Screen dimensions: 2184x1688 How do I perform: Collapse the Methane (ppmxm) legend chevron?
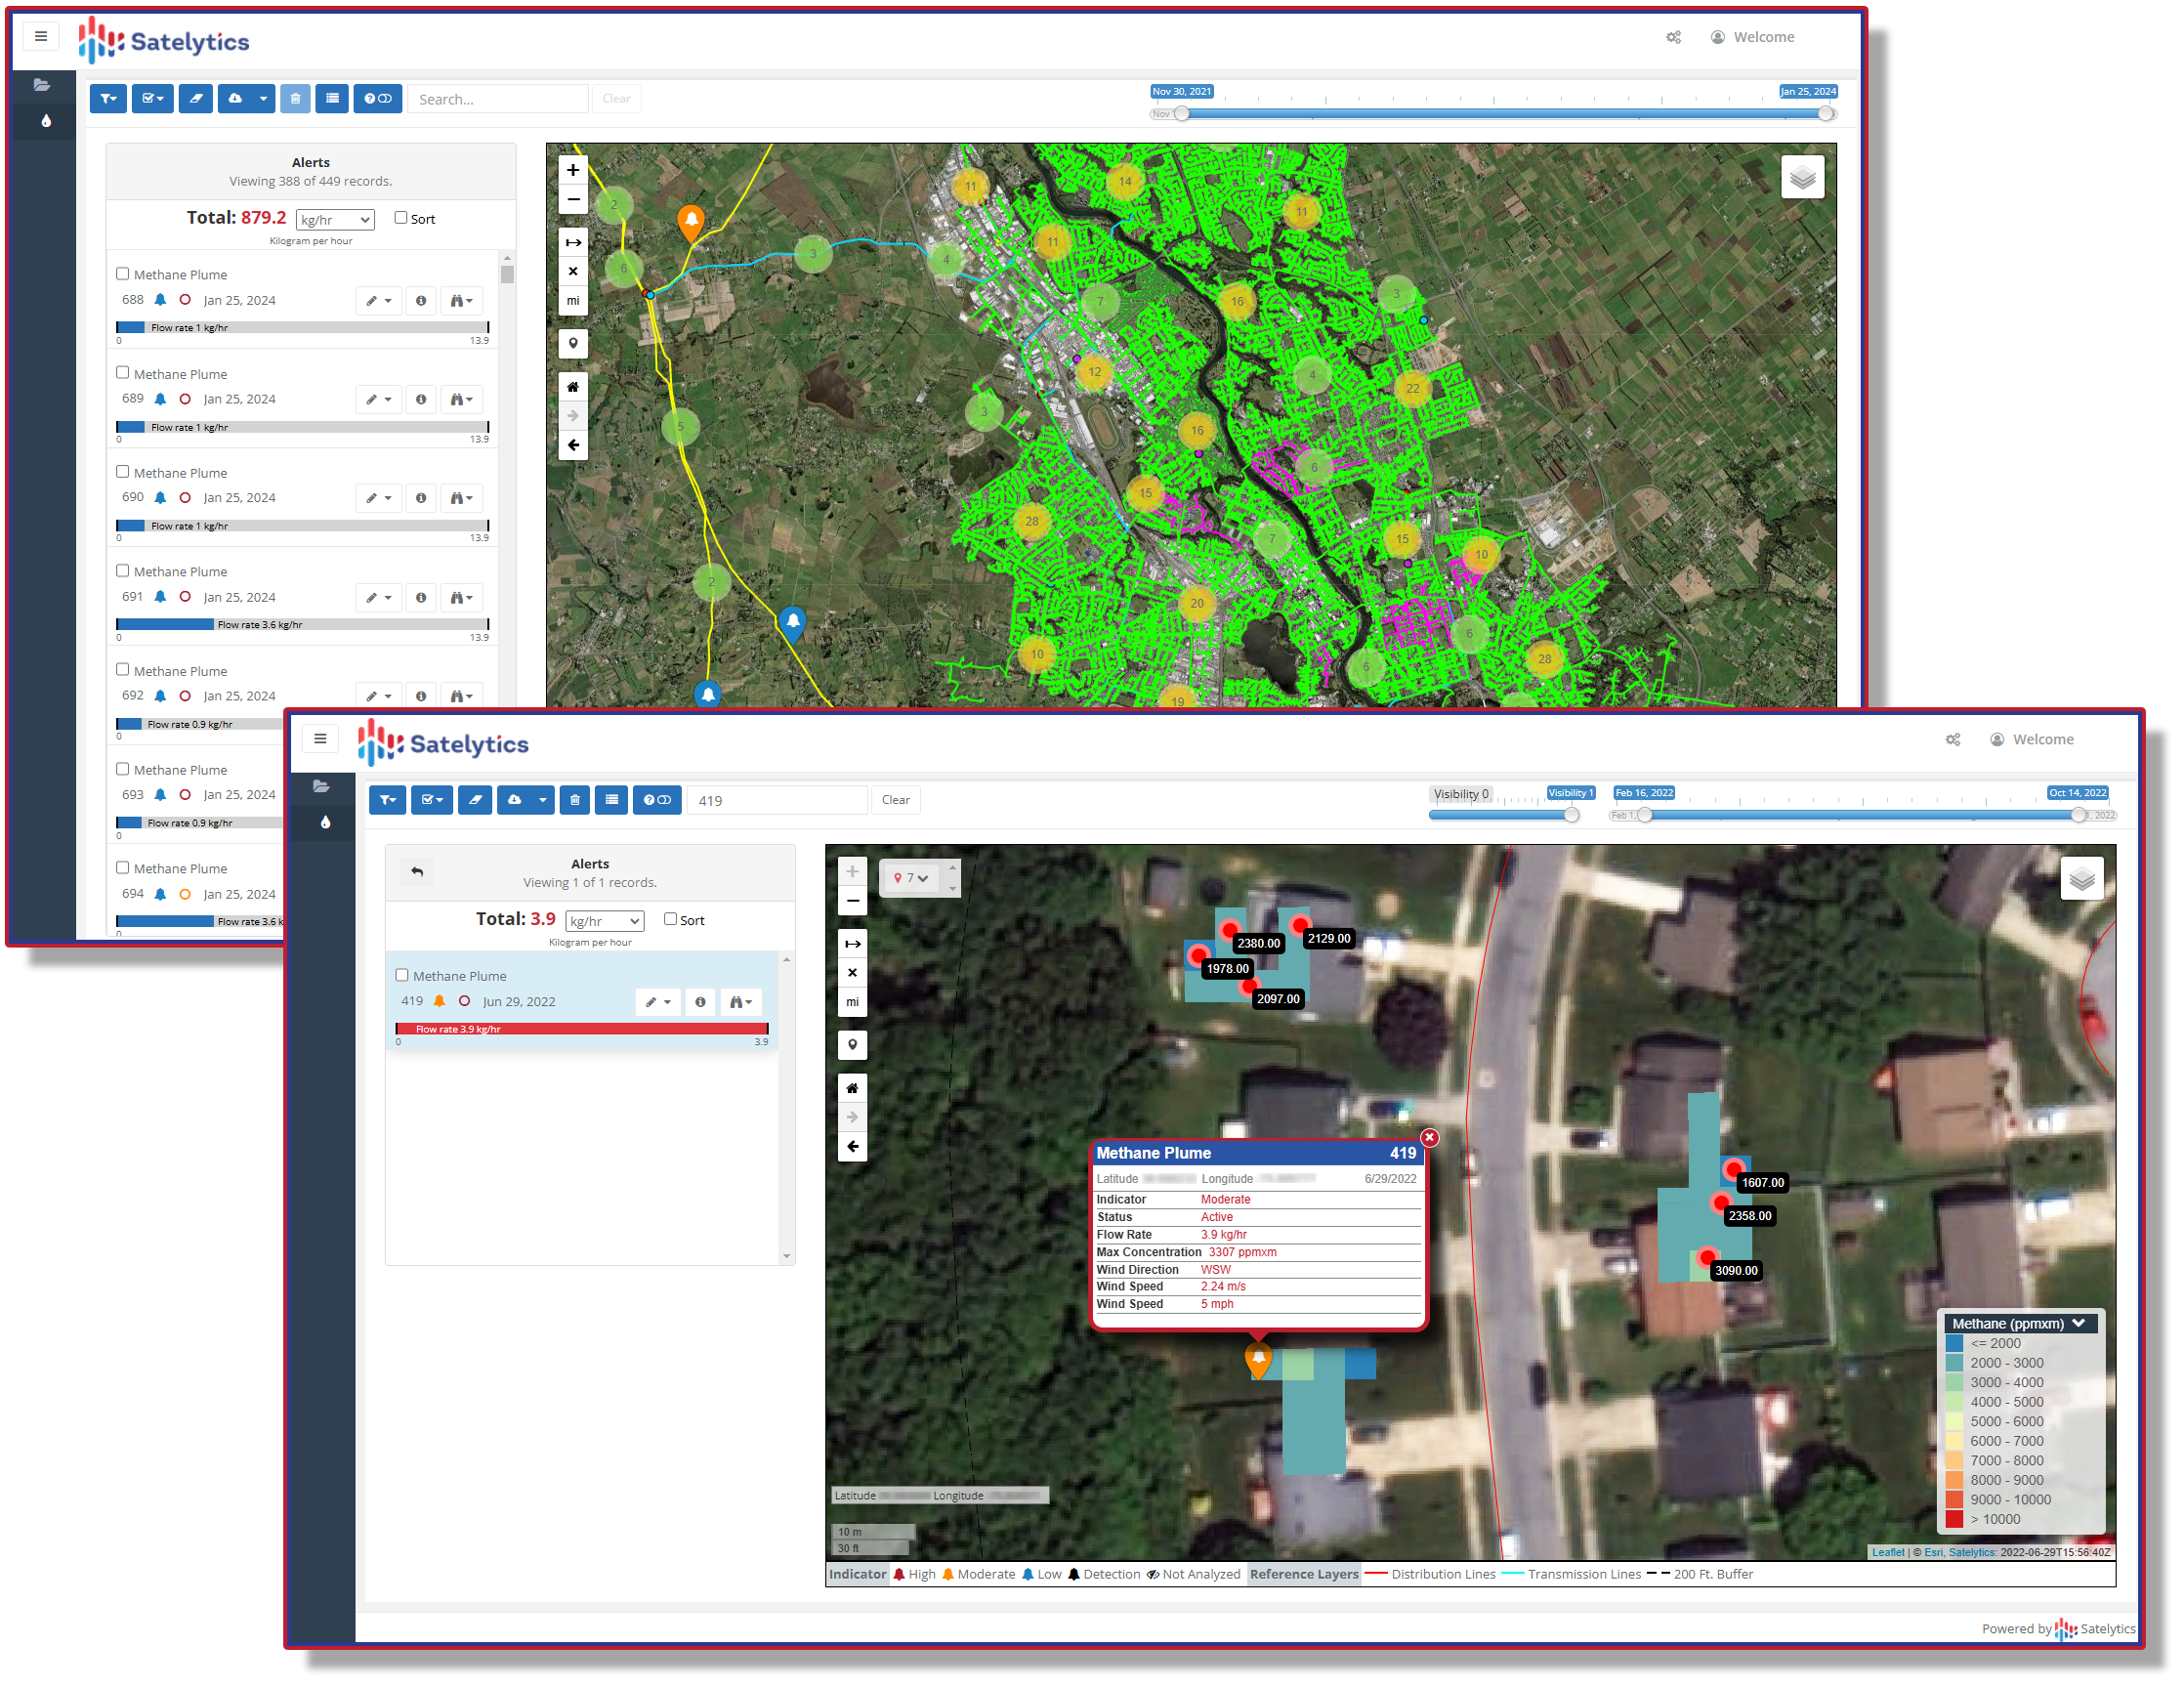(2079, 1324)
